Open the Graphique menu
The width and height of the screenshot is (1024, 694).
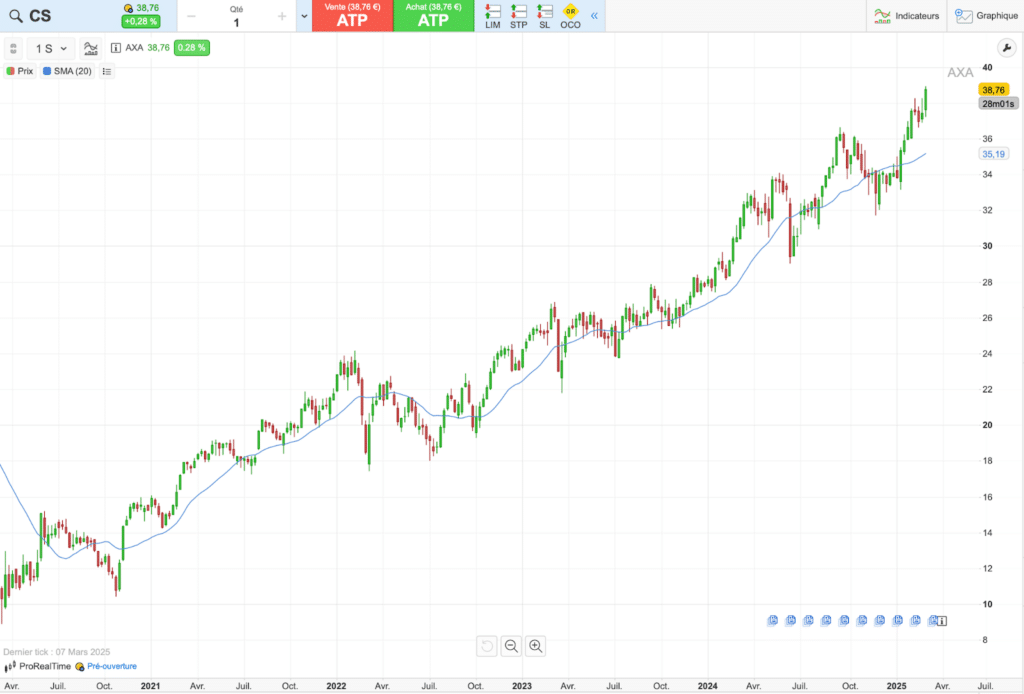coord(986,16)
